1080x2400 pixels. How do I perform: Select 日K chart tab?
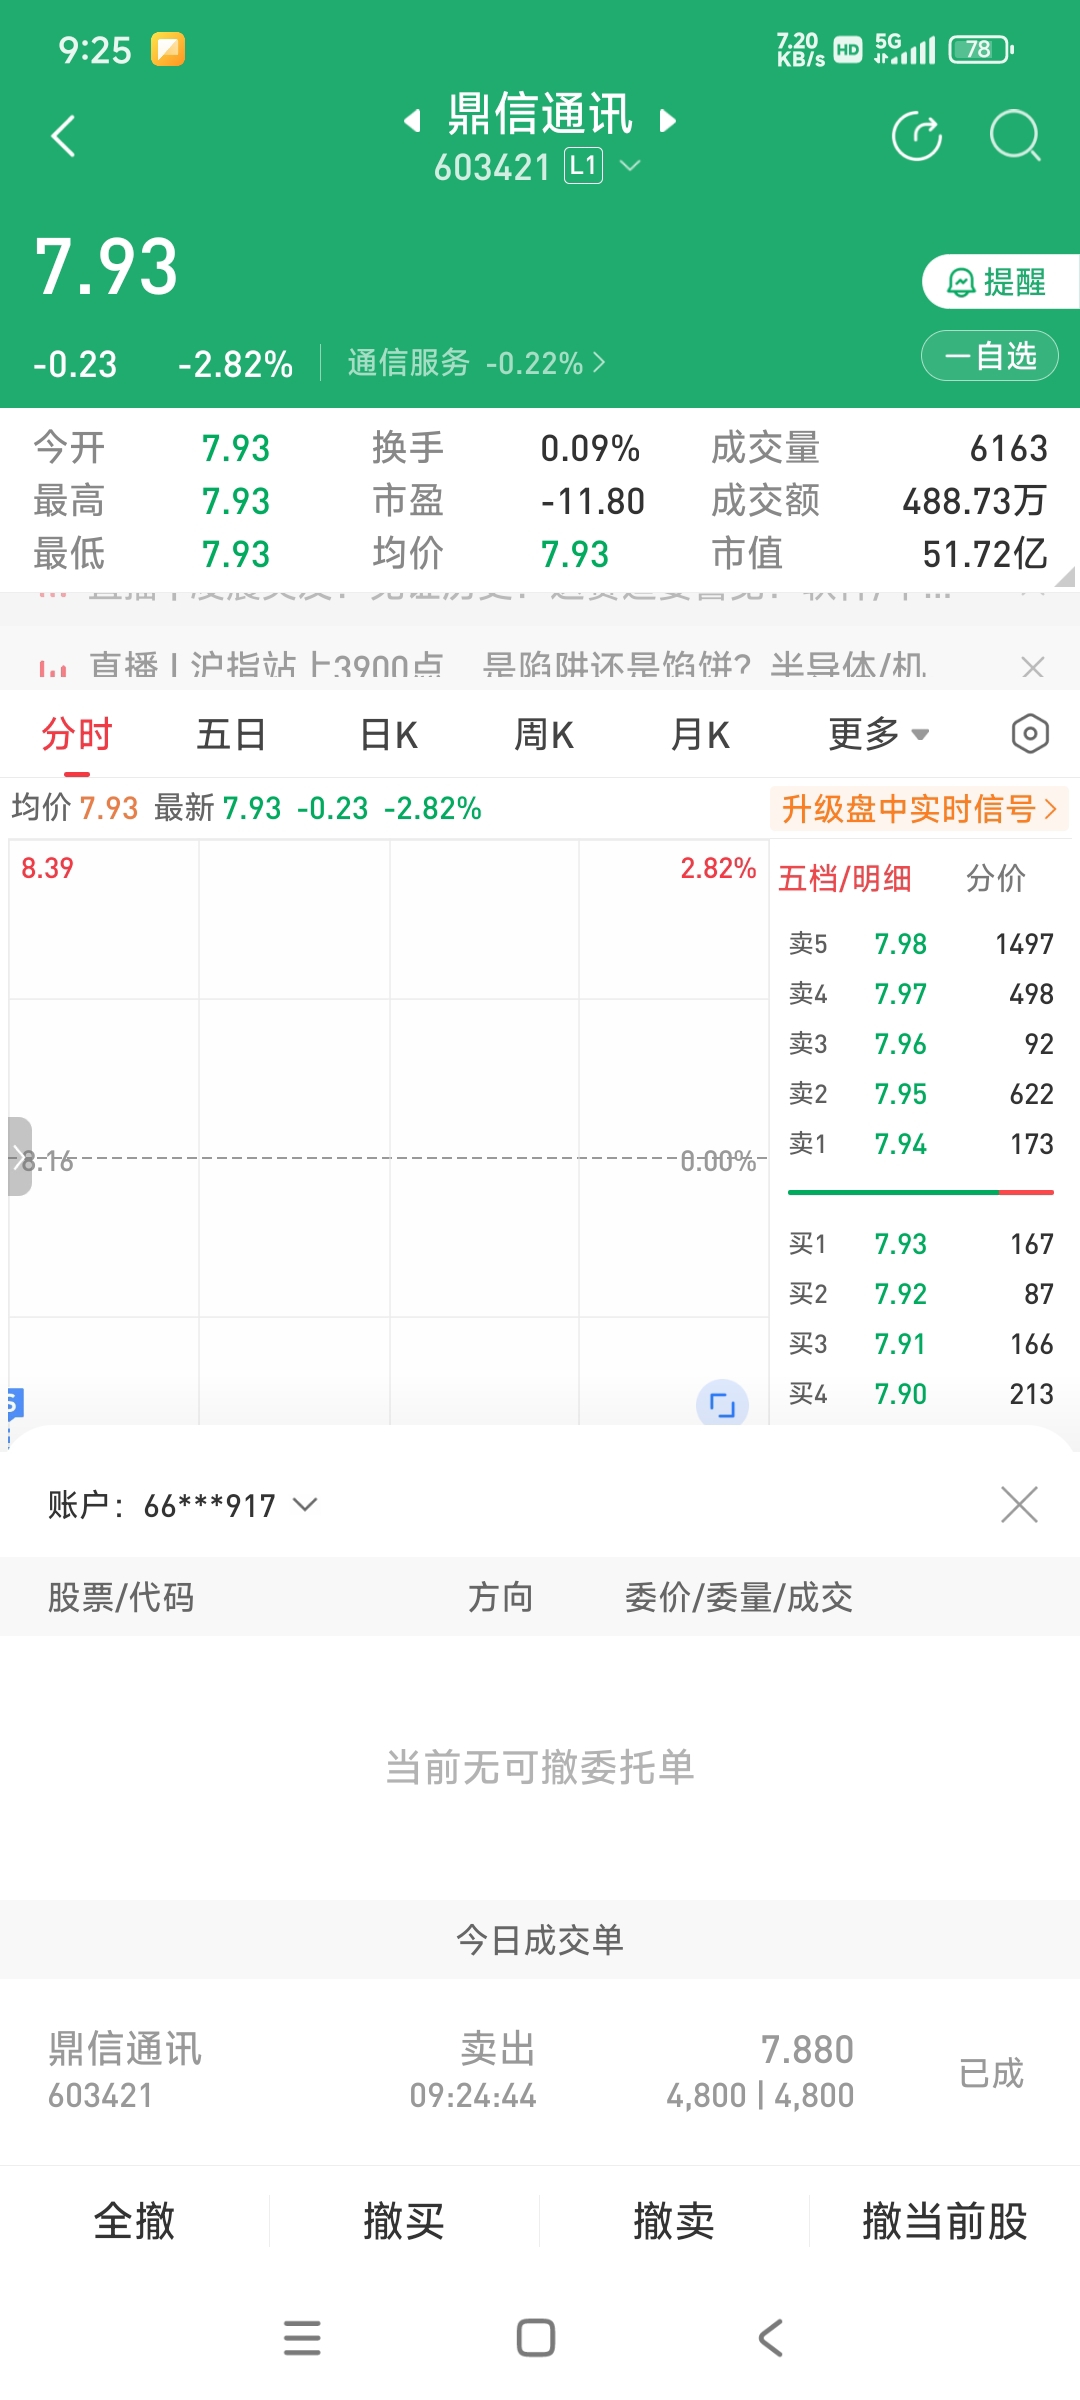pos(388,735)
